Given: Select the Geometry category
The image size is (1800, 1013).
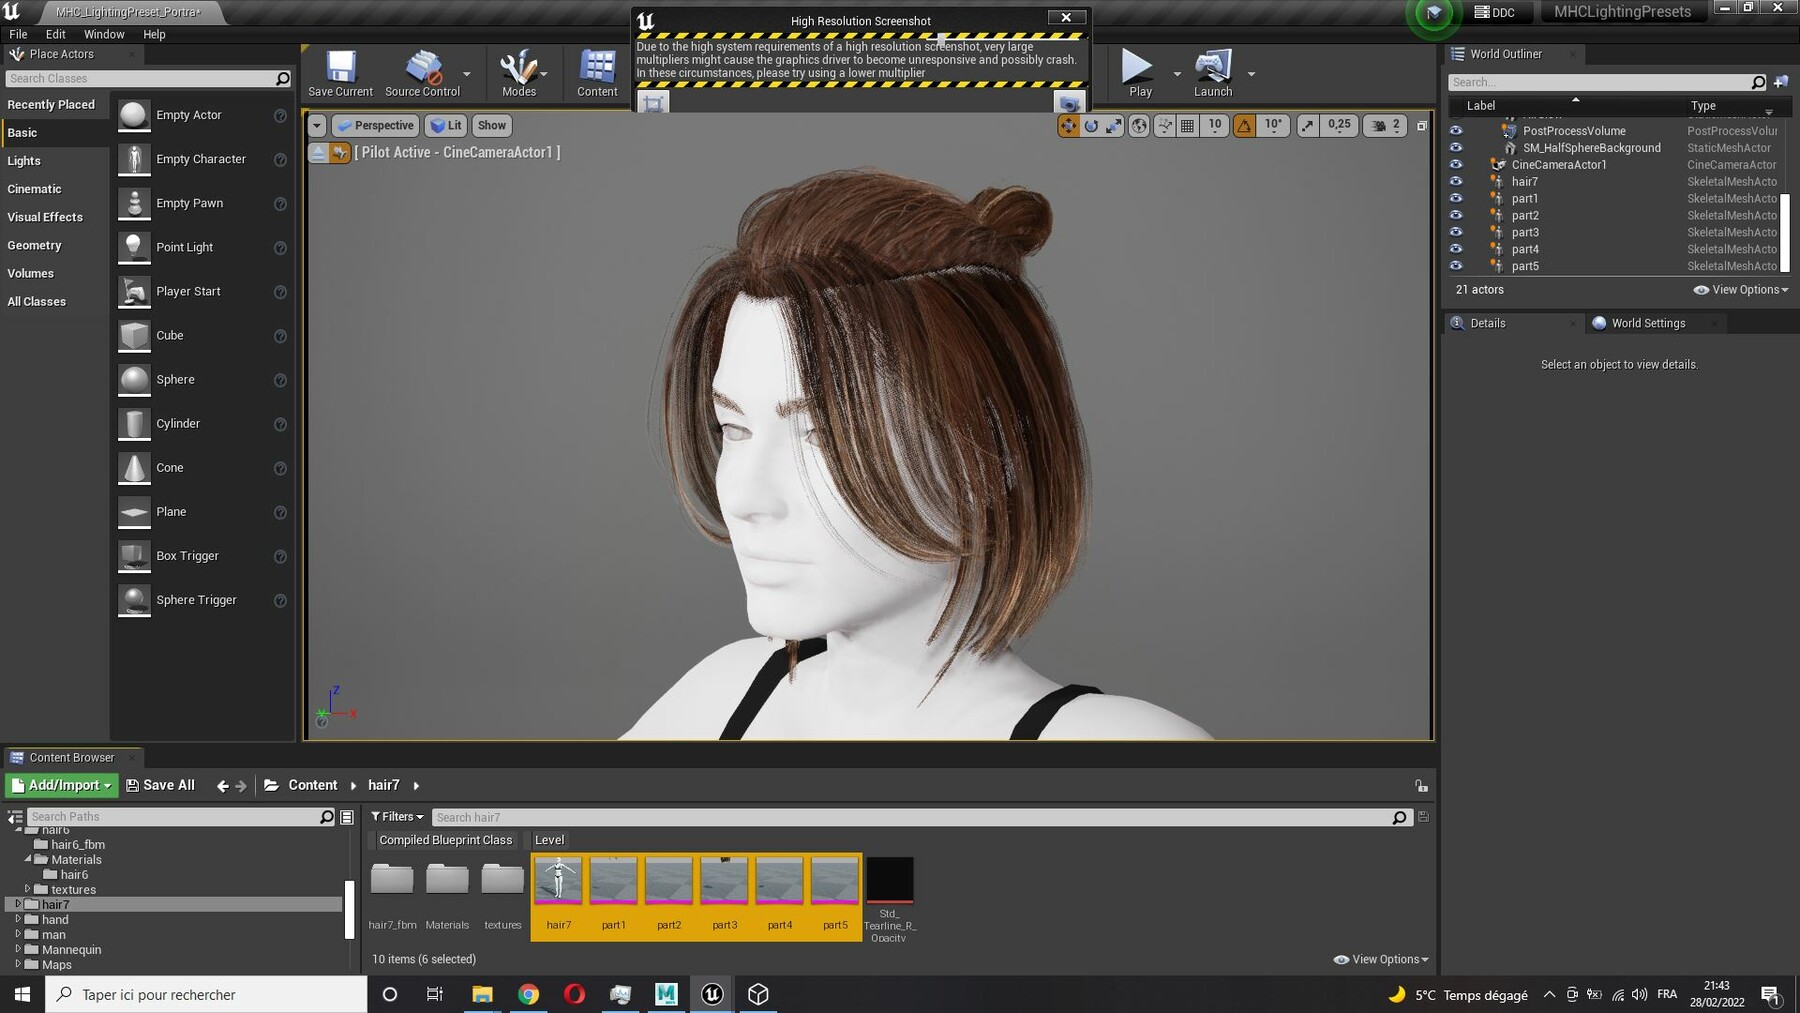Looking at the screenshot, I should [x=54, y=245].
